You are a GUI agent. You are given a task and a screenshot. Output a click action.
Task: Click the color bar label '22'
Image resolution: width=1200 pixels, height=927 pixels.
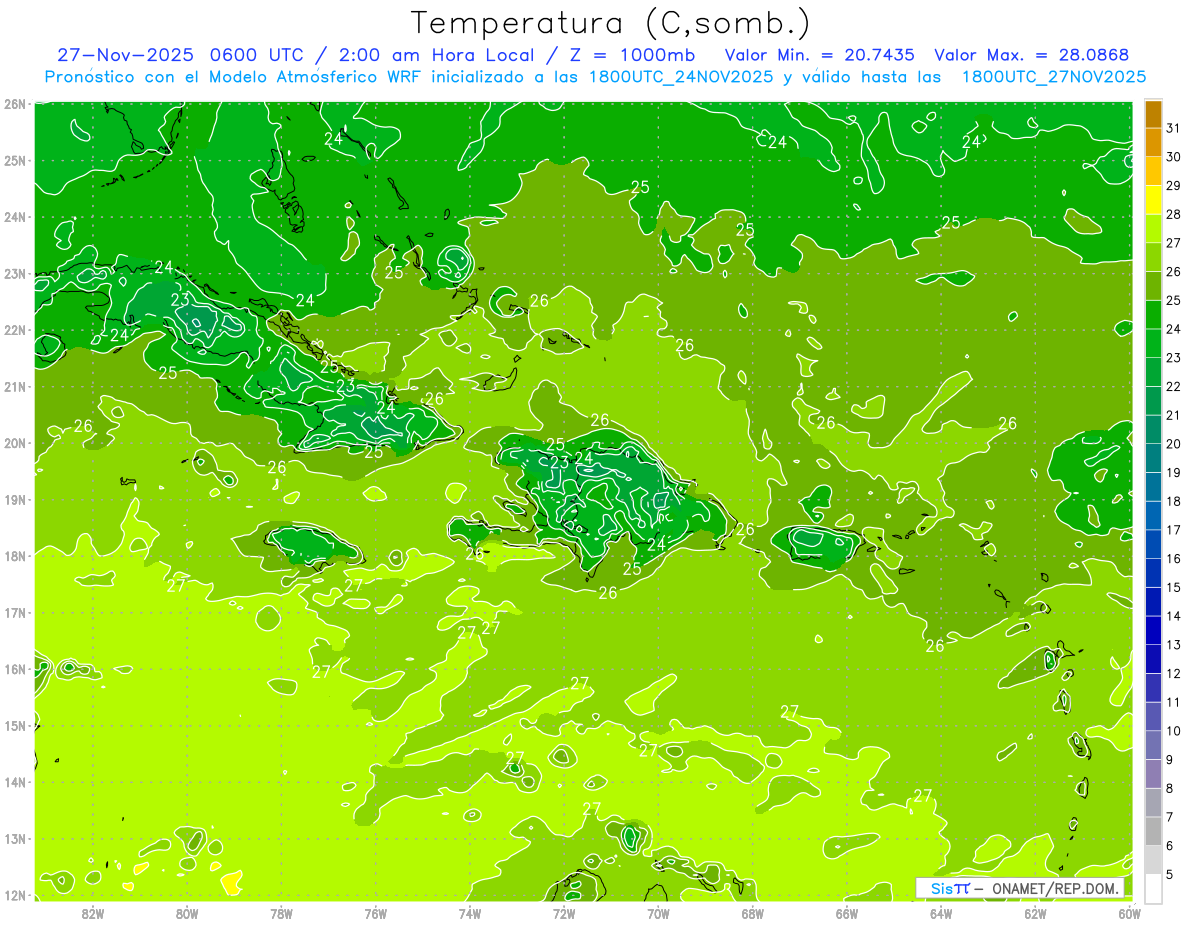1173,386
